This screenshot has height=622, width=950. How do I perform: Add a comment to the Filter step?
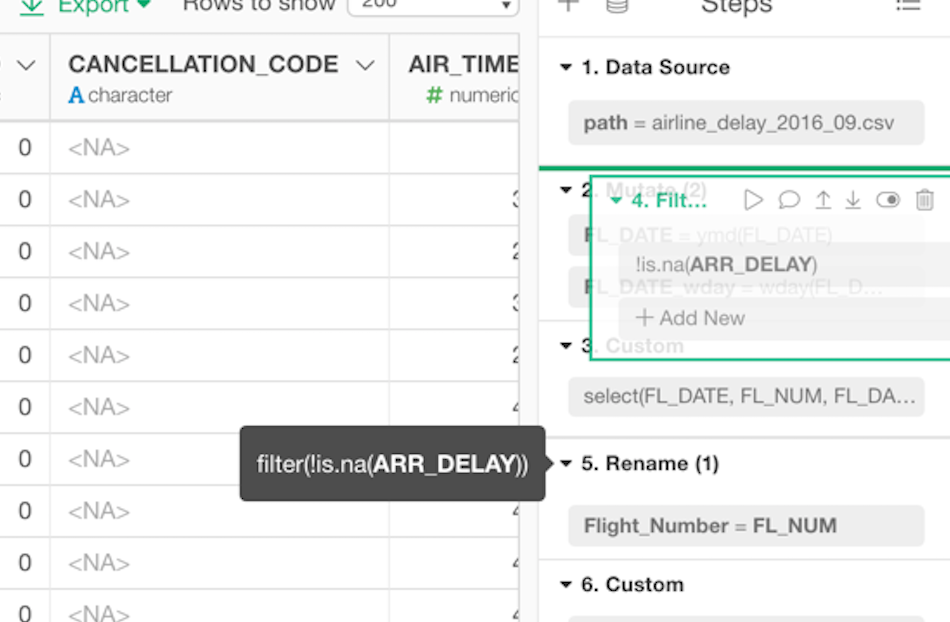point(789,199)
